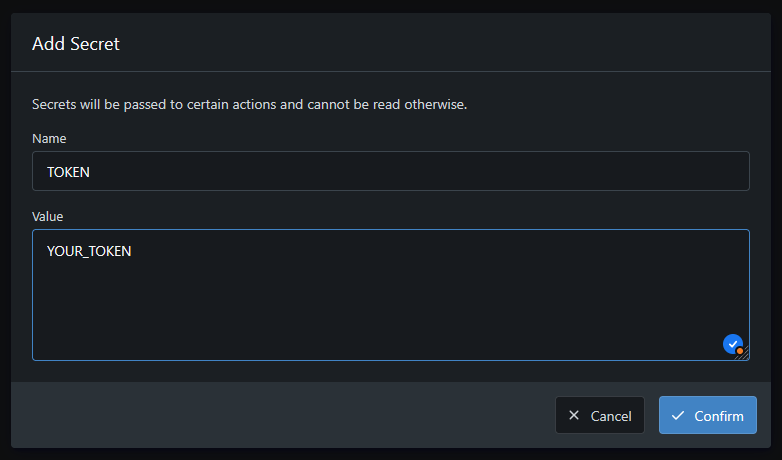The height and width of the screenshot is (460, 782).
Task: Click the dialog footer bar left of Cancel
Action: point(280,415)
